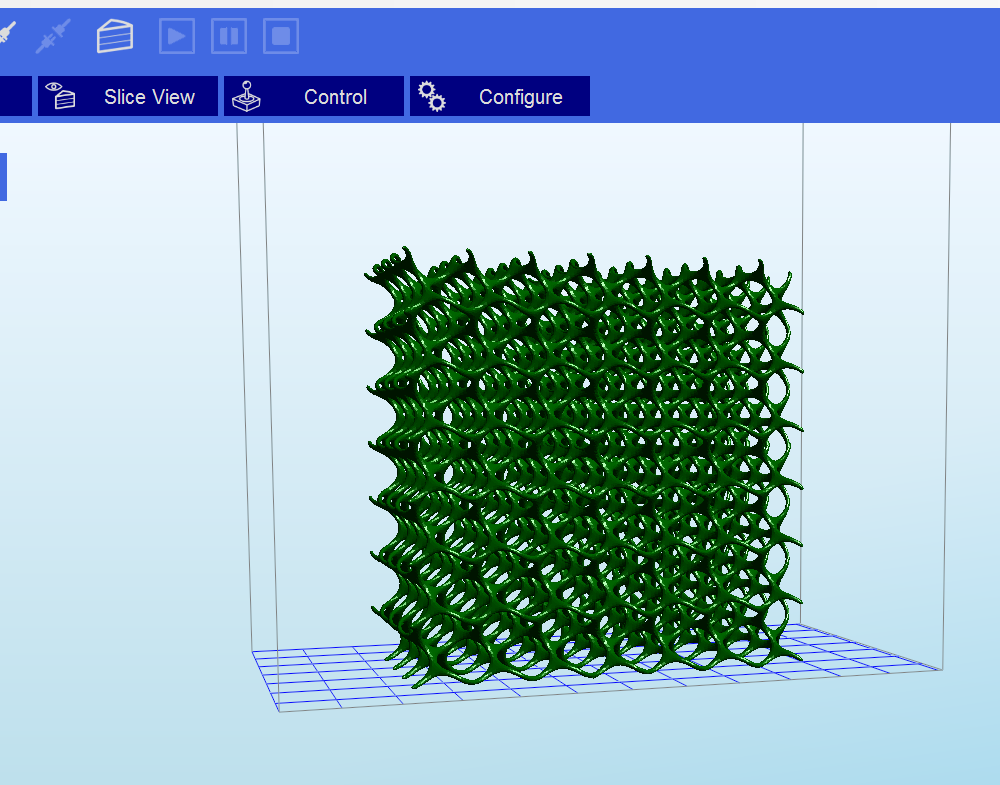The width and height of the screenshot is (1000, 785).
Task: Click the gears icon on Configure tab
Action: click(x=432, y=96)
